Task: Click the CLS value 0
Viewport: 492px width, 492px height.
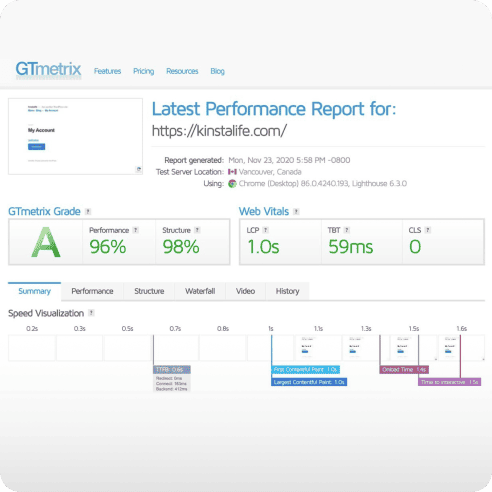Action: click(415, 247)
